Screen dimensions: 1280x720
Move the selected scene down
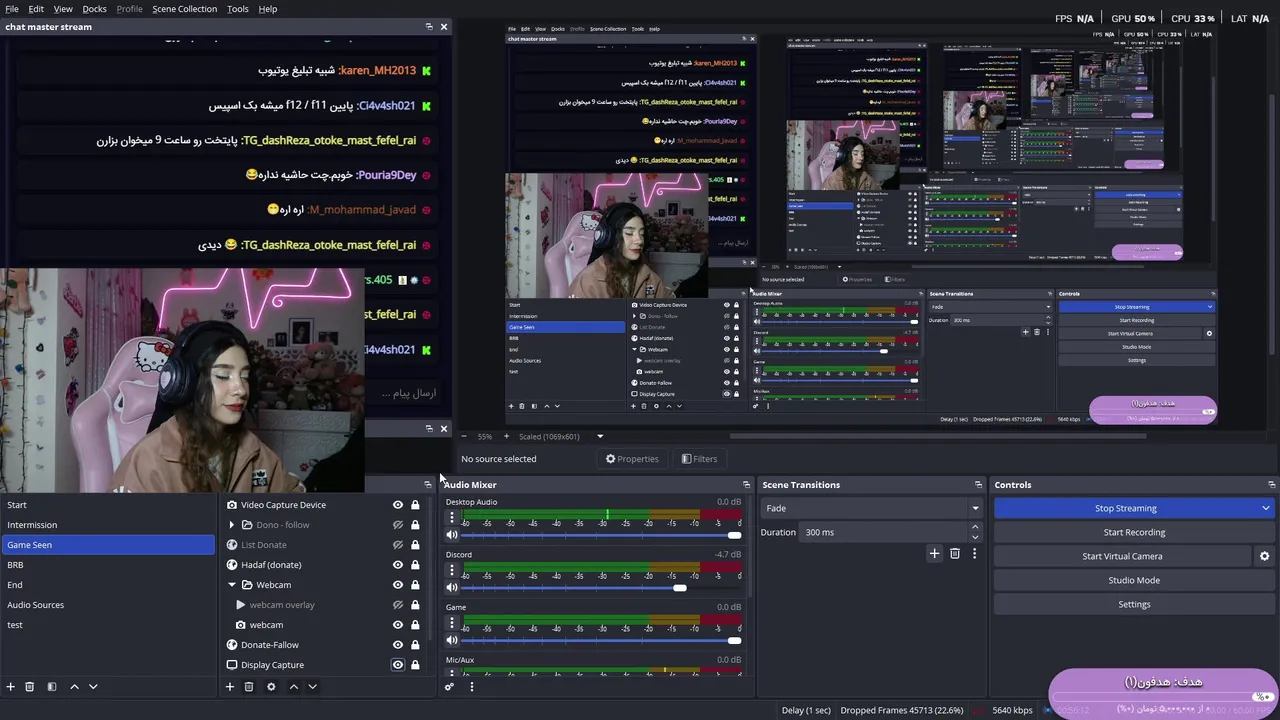pyautogui.click(x=93, y=687)
